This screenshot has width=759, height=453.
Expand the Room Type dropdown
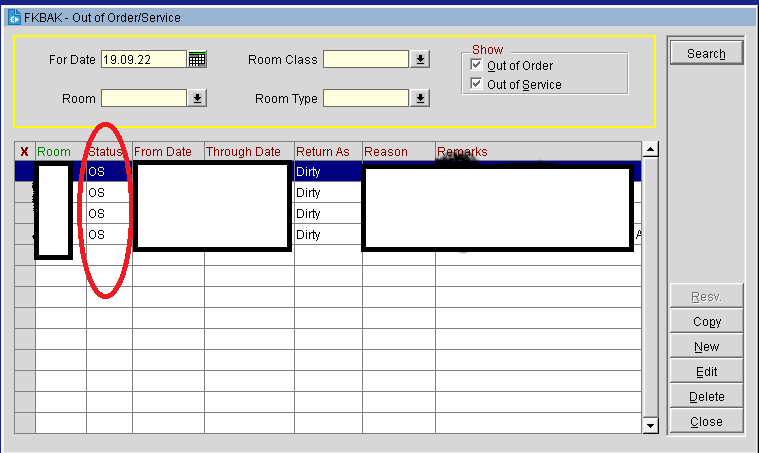421,98
